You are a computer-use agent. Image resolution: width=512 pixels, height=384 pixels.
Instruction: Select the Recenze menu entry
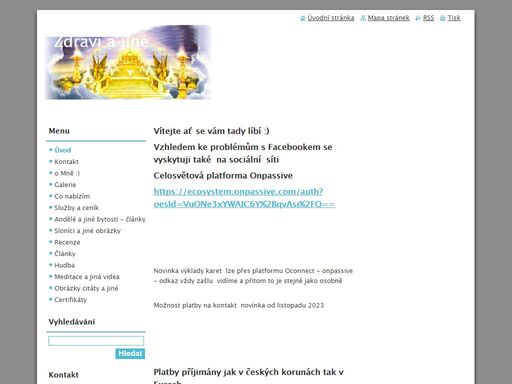coord(67,242)
